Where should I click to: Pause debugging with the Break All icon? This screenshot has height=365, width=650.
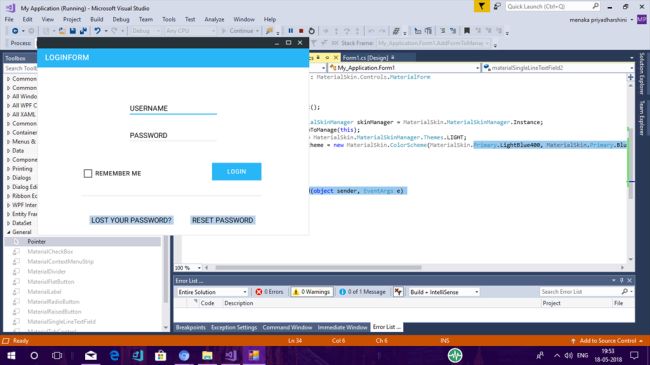(291, 31)
